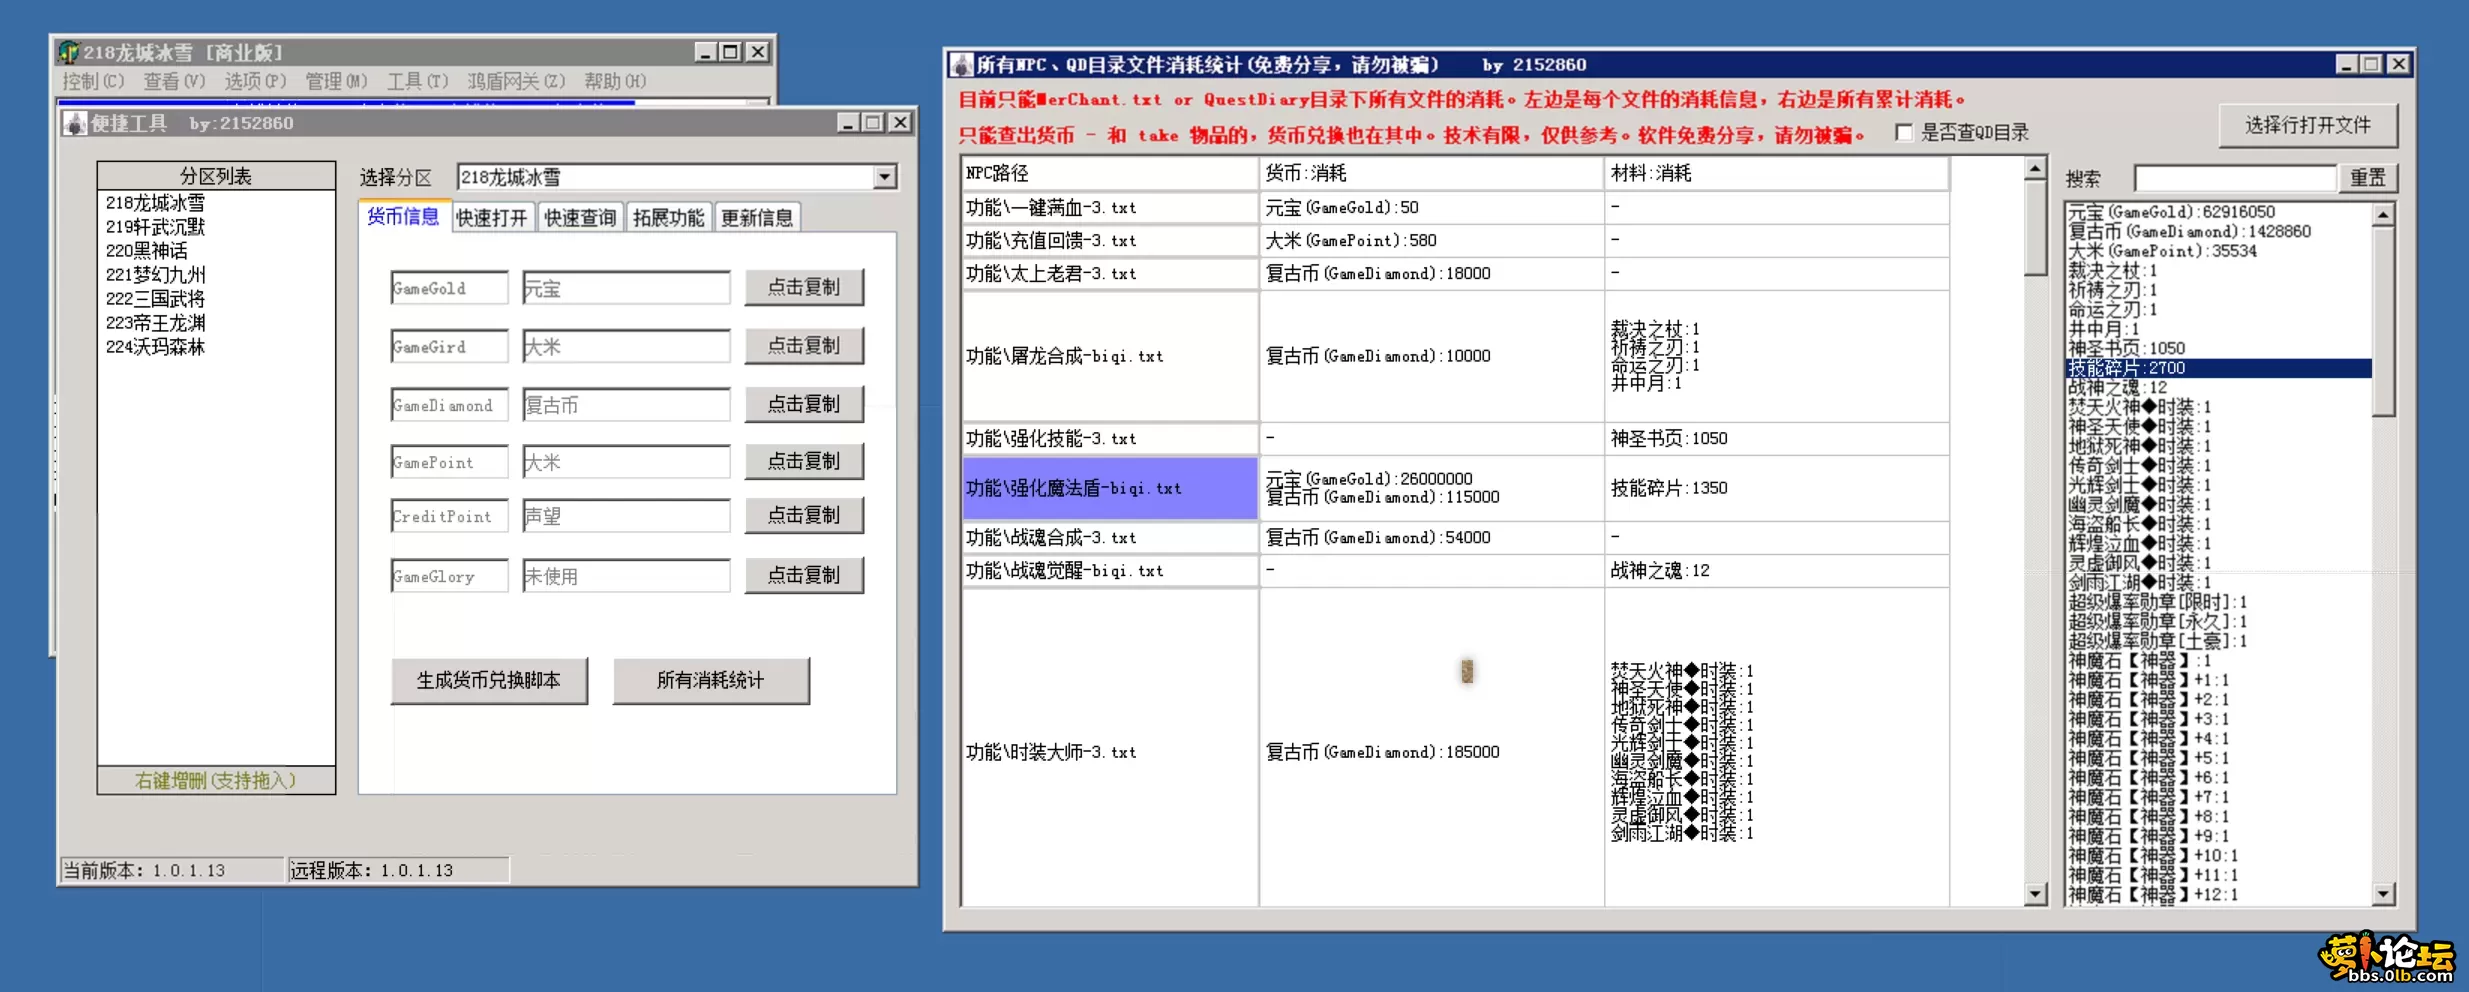
Task: Click the 所有消耗统计 button
Action: click(711, 681)
